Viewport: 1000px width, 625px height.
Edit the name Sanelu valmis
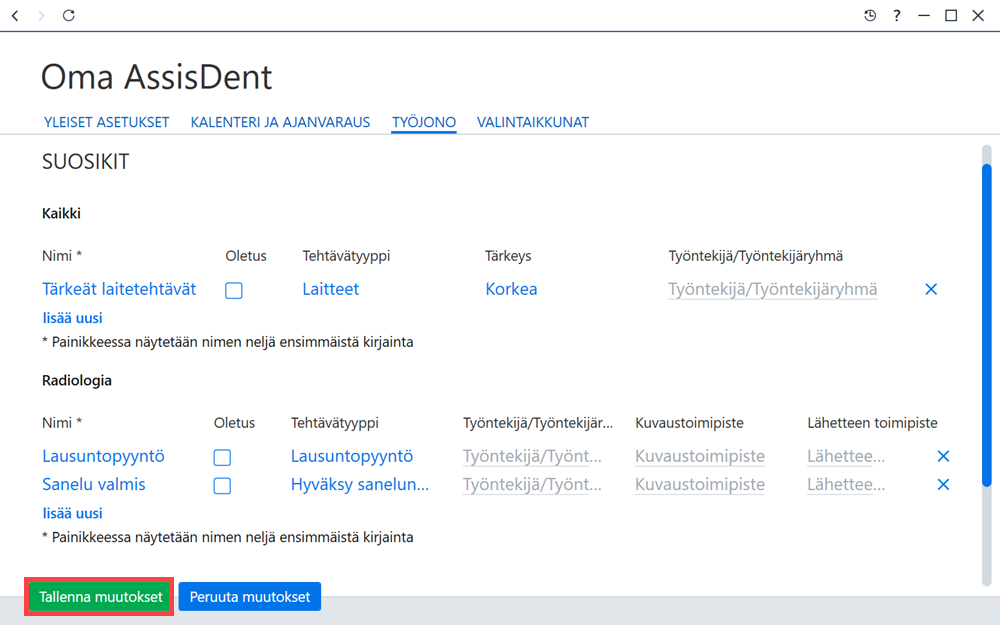pos(94,484)
